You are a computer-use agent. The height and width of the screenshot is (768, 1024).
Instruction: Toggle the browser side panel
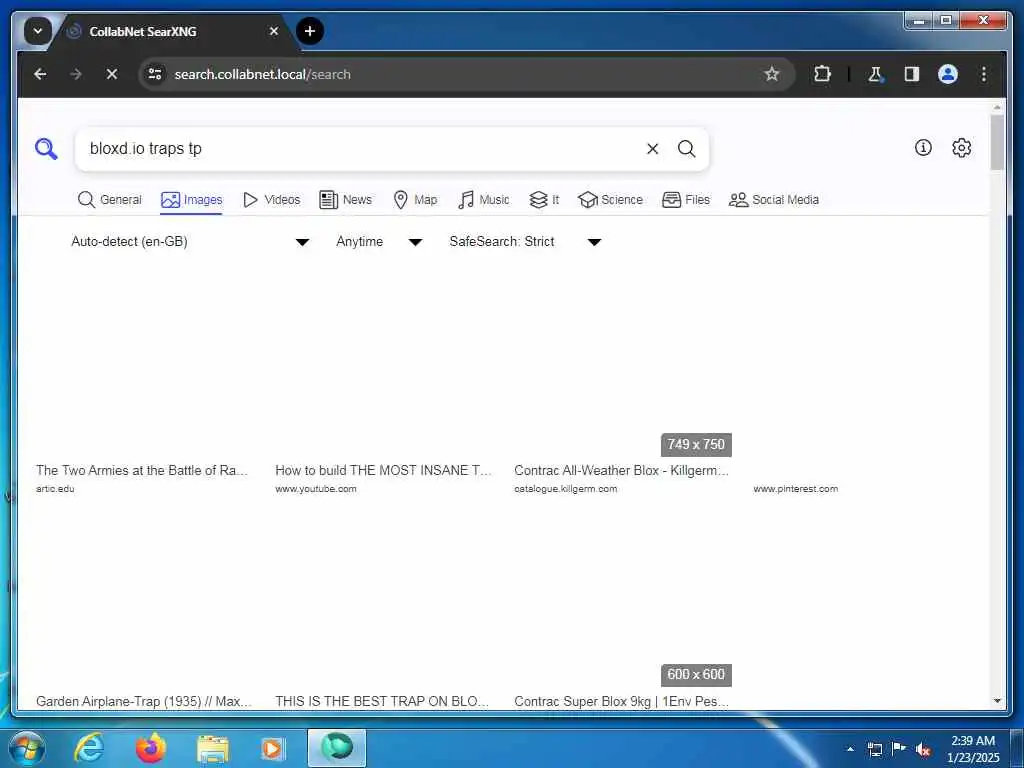click(x=911, y=74)
